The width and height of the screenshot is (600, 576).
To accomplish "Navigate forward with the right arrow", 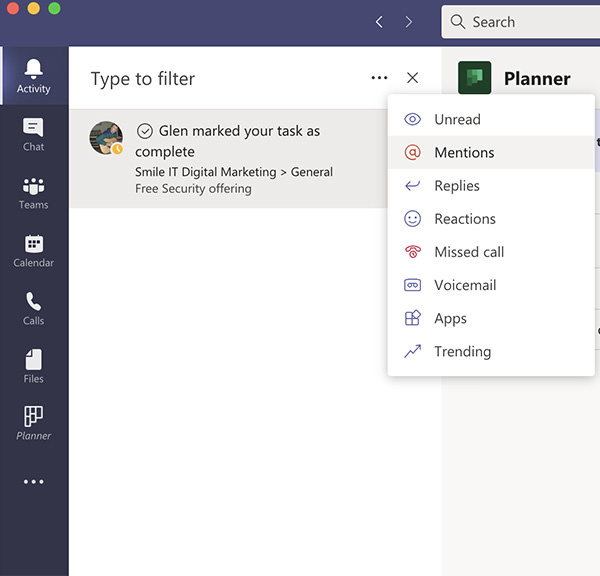I will (409, 22).
